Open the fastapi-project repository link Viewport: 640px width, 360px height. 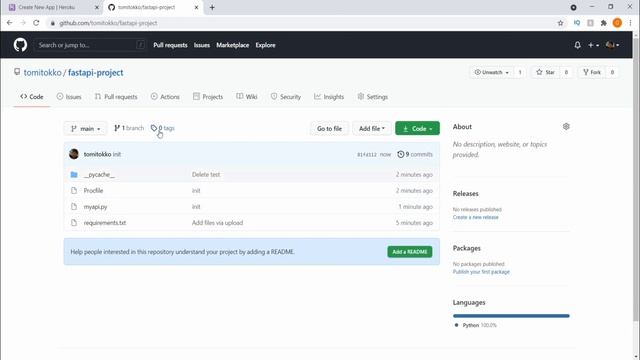pyautogui.click(x=96, y=73)
